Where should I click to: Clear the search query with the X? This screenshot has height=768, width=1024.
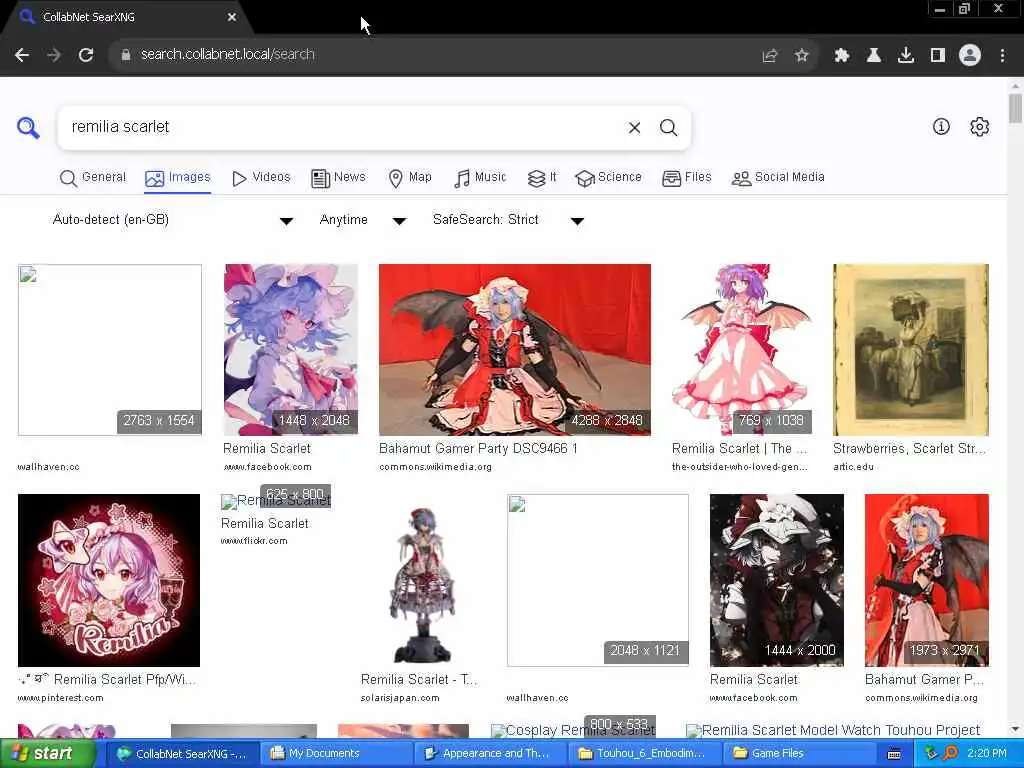634,128
